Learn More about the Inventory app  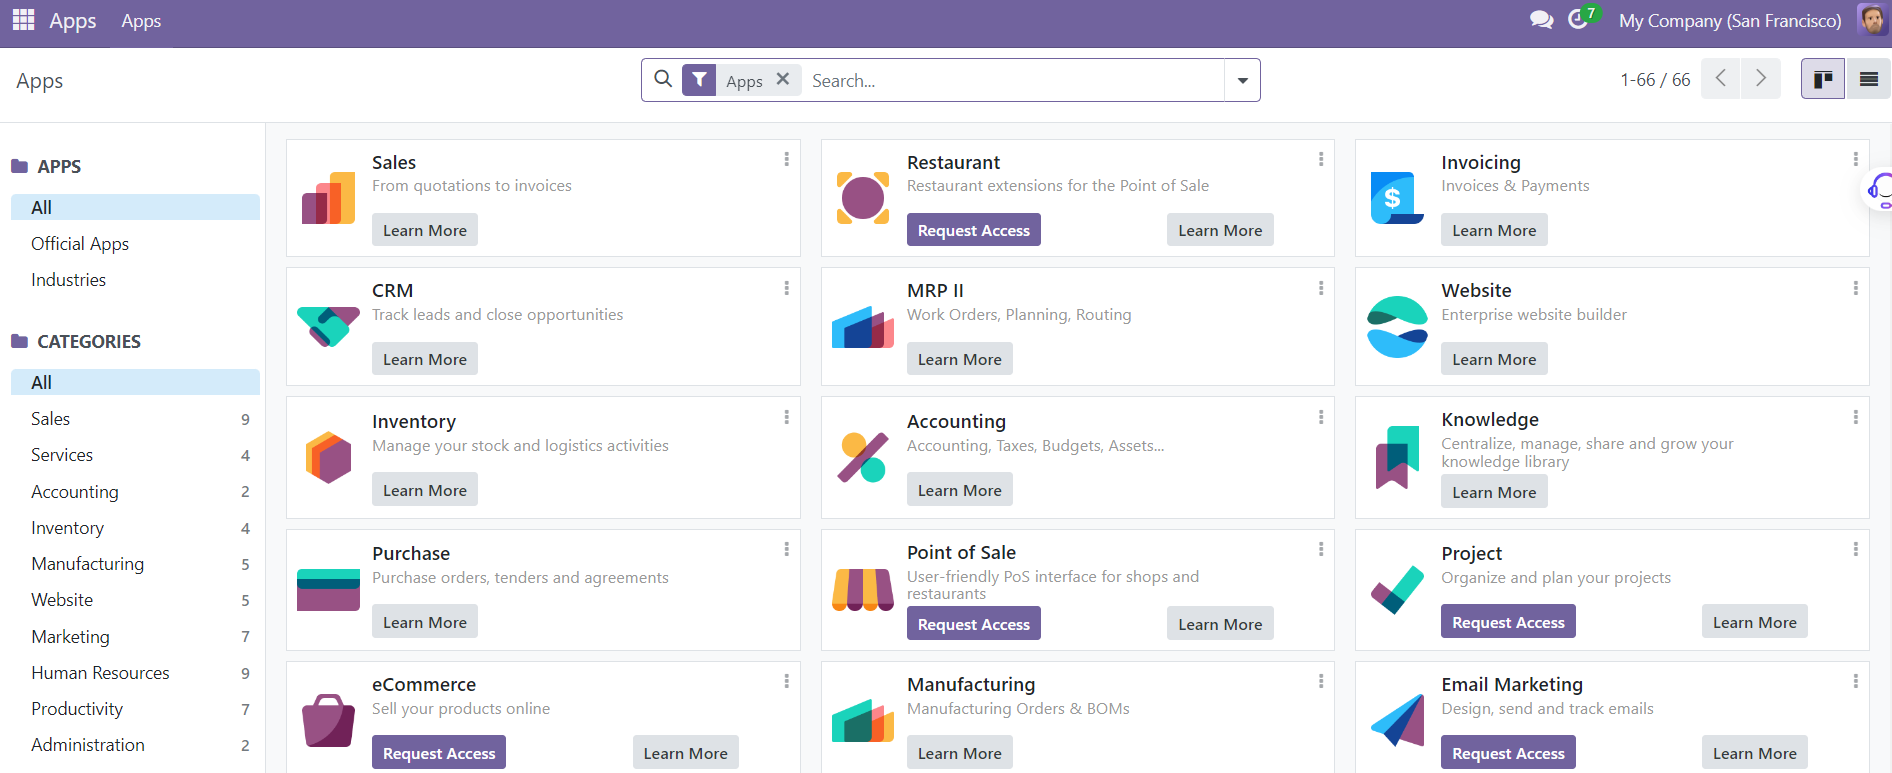425,490
